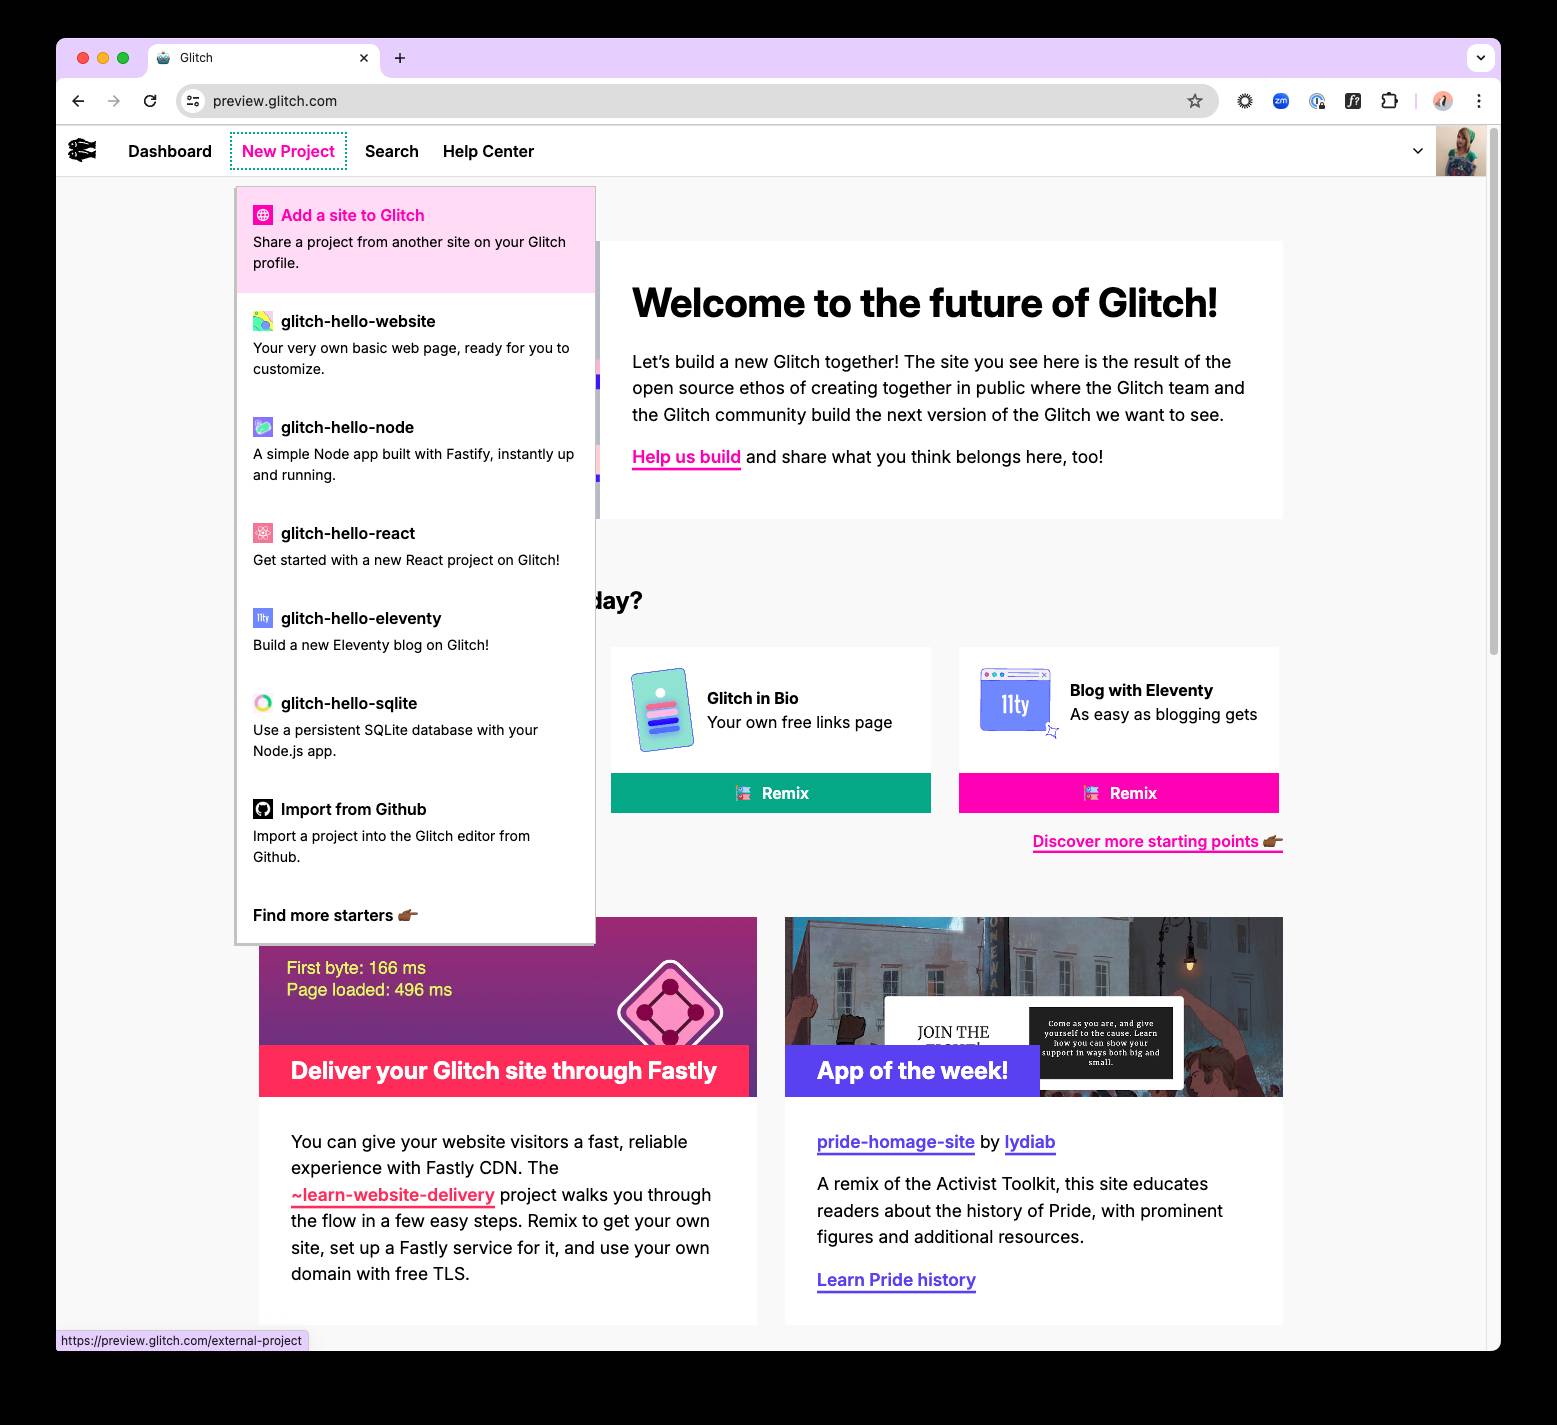Select Add a site to Glitch

click(x=416, y=240)
